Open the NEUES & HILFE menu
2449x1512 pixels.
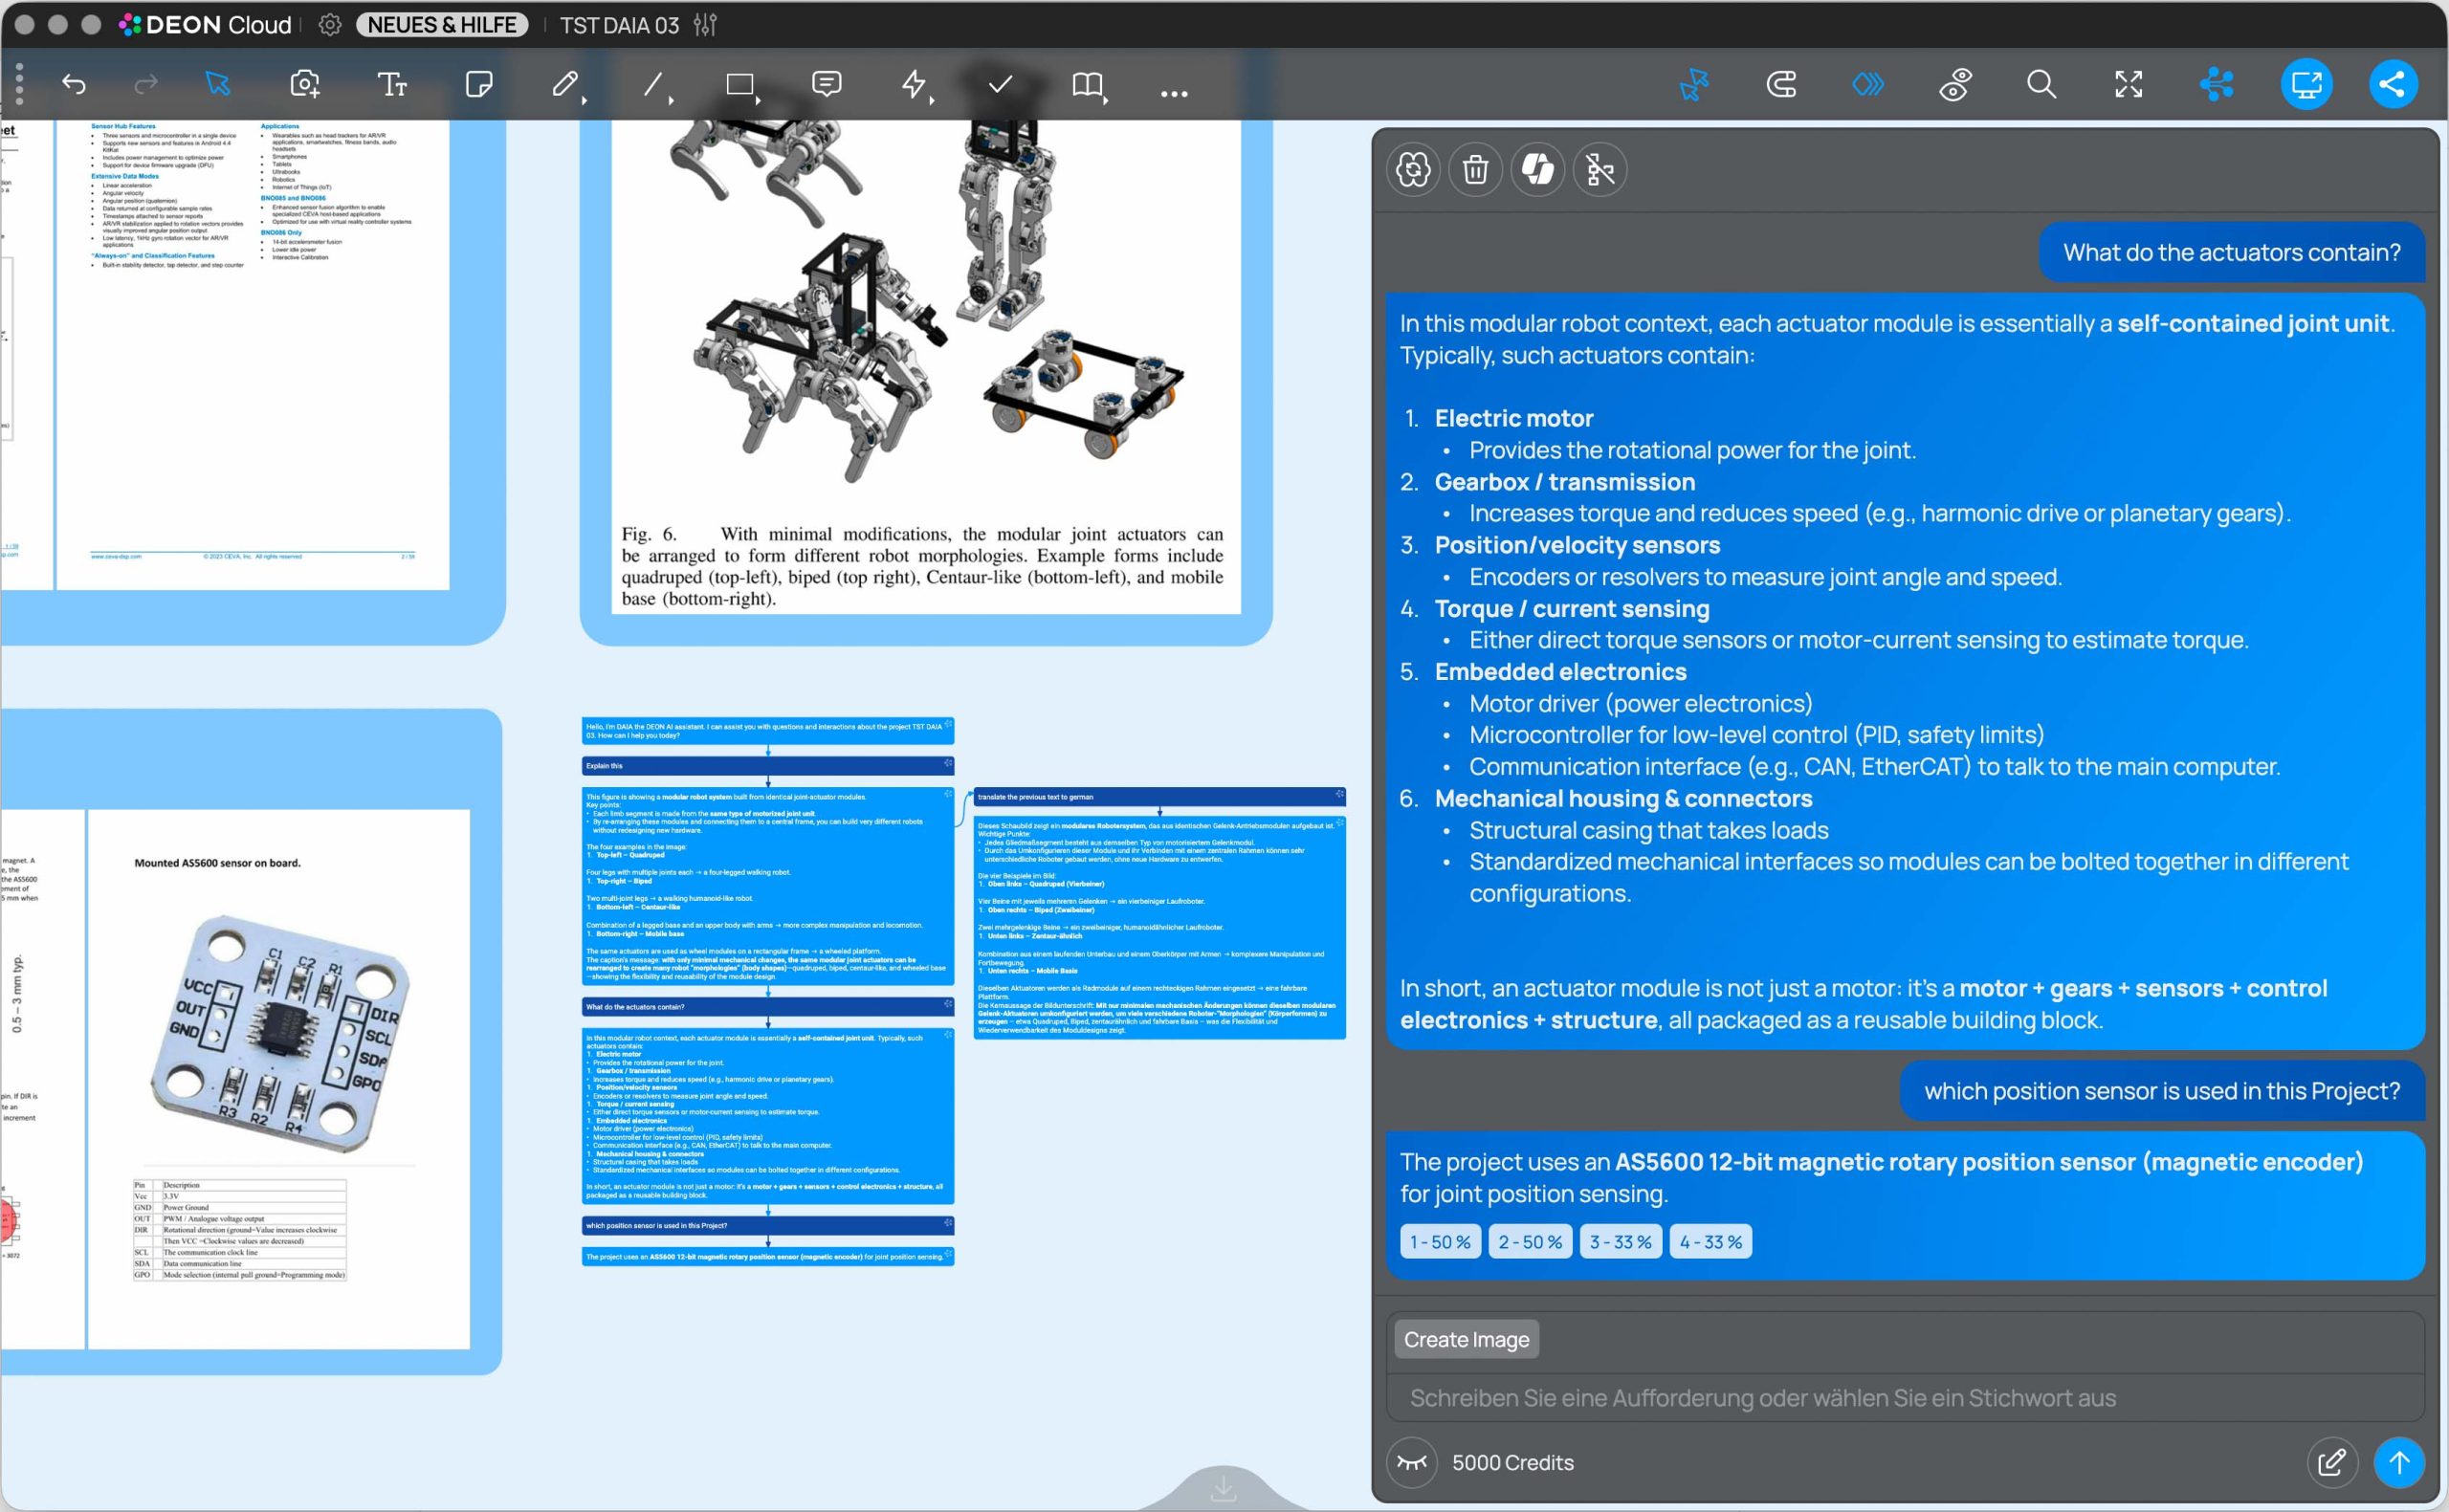[442, 25]
